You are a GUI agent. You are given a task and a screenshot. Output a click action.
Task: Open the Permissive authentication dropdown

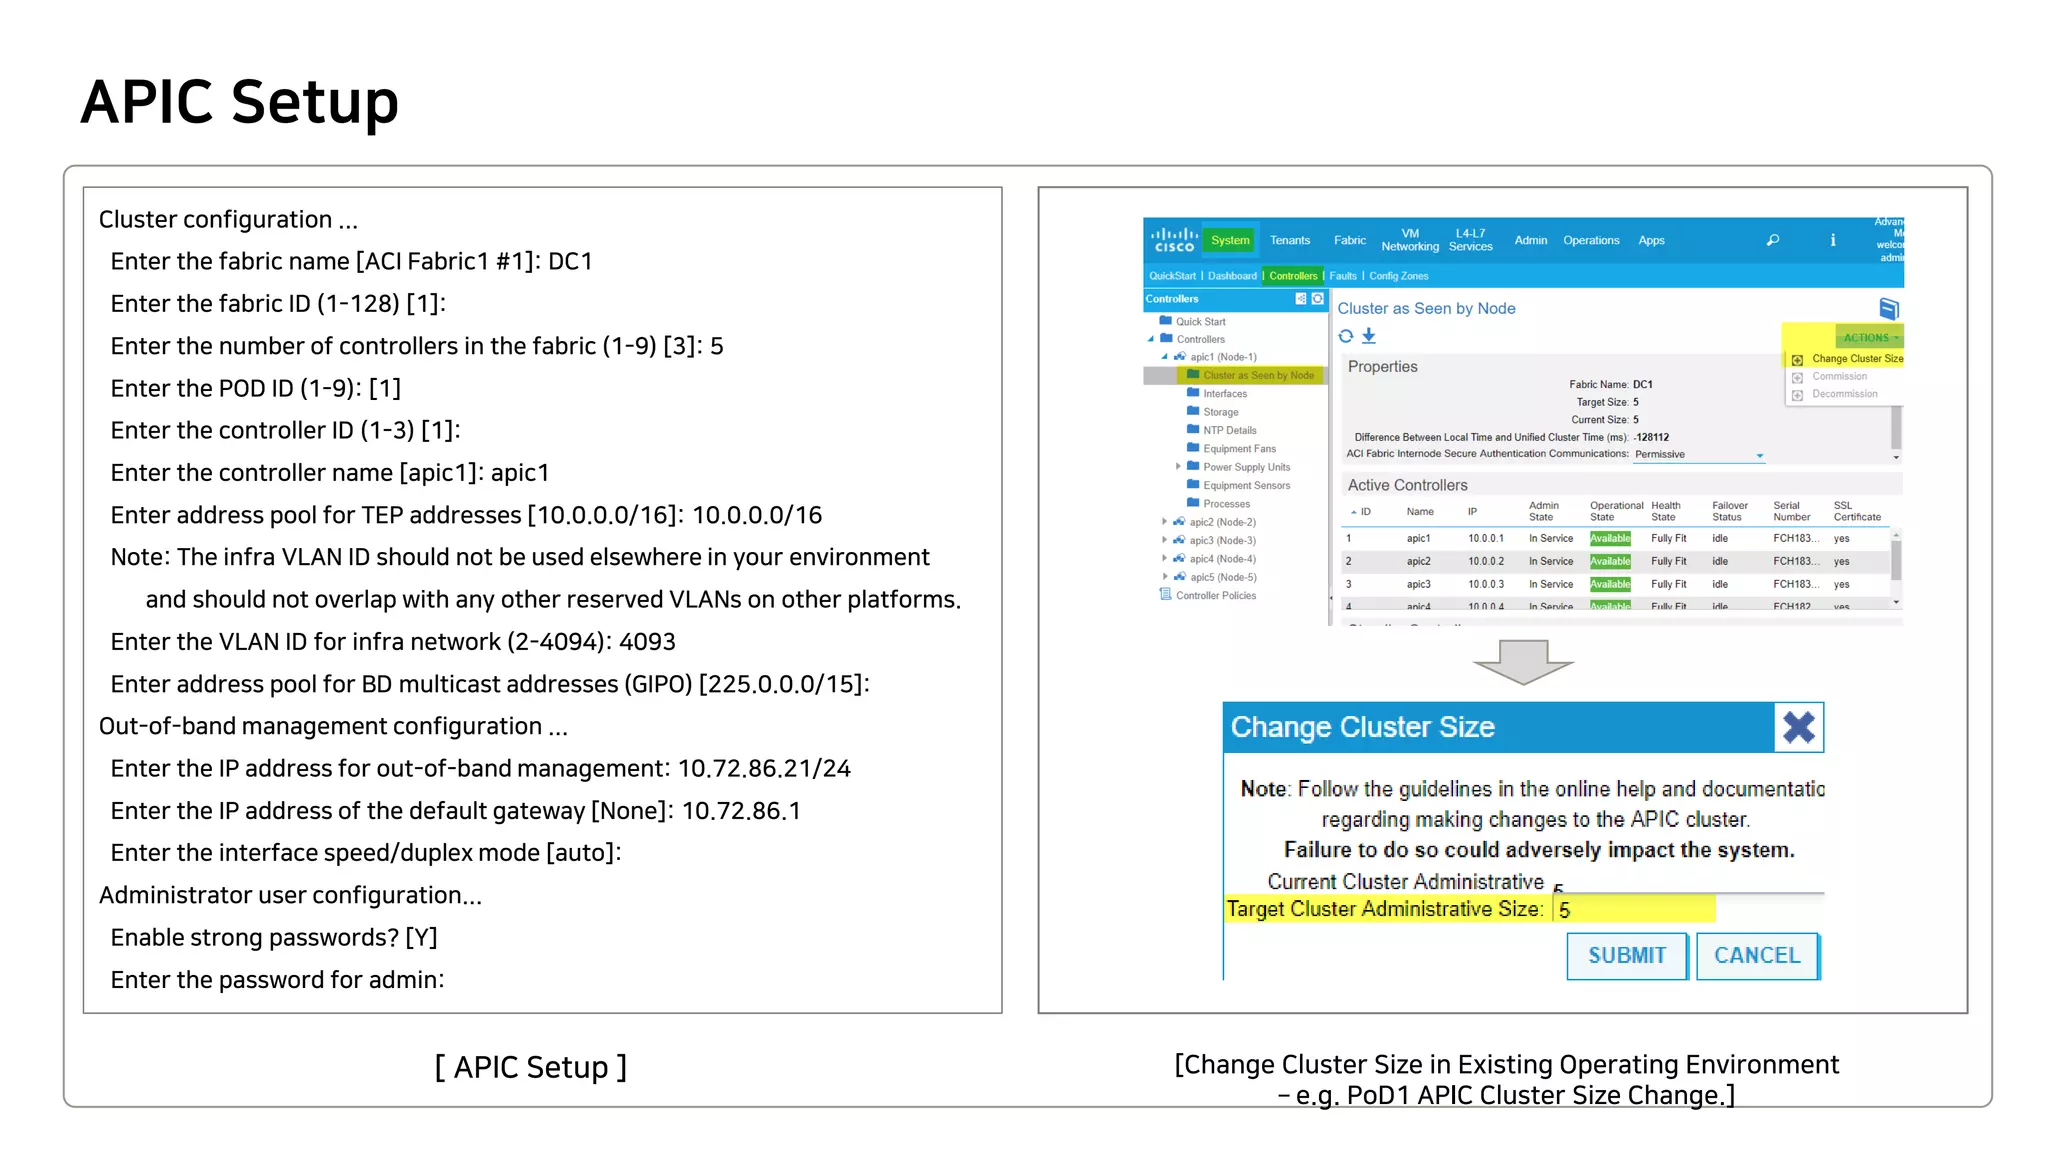point(1759,455)
